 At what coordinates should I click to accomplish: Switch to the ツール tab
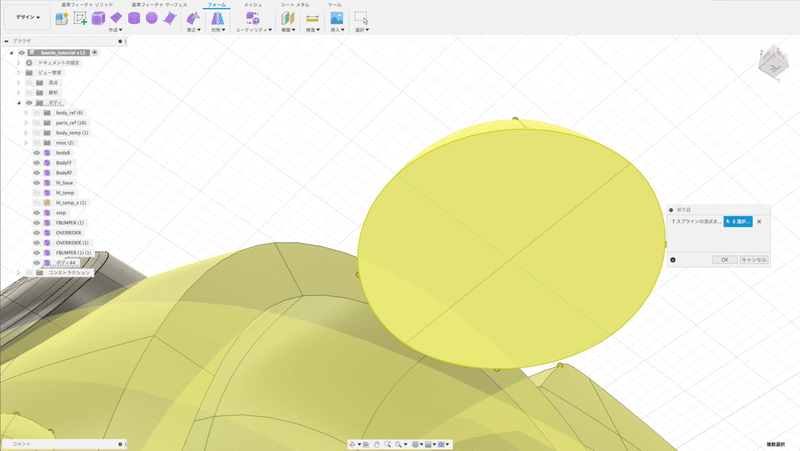(335, 5)
